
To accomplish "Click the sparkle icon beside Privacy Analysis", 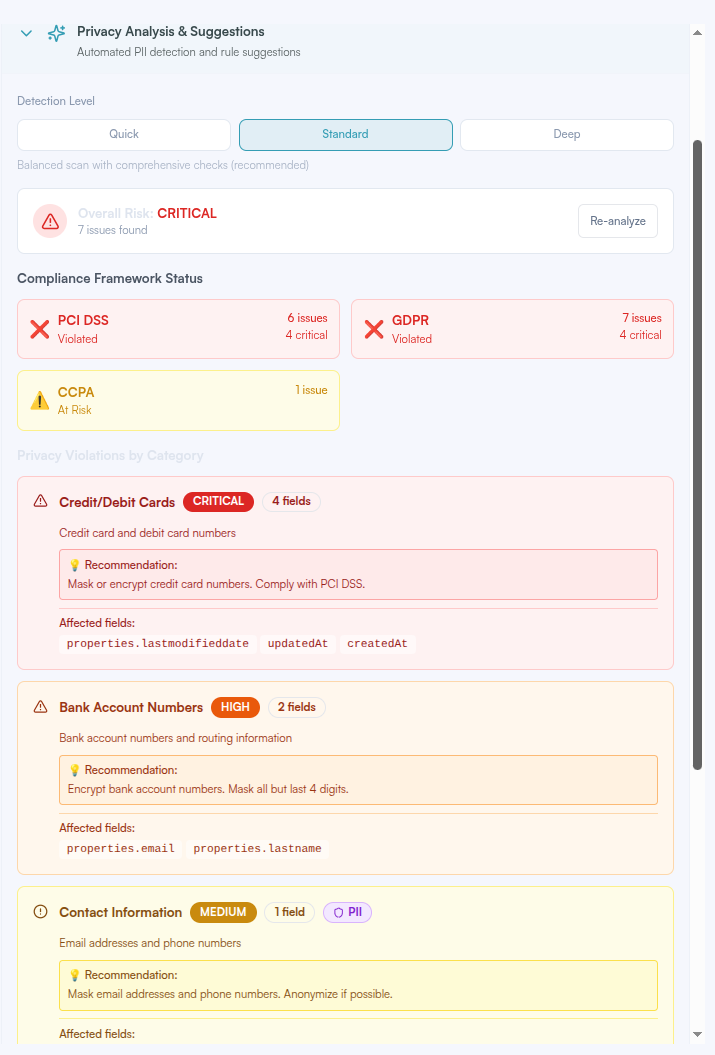I will click(57, 33).
